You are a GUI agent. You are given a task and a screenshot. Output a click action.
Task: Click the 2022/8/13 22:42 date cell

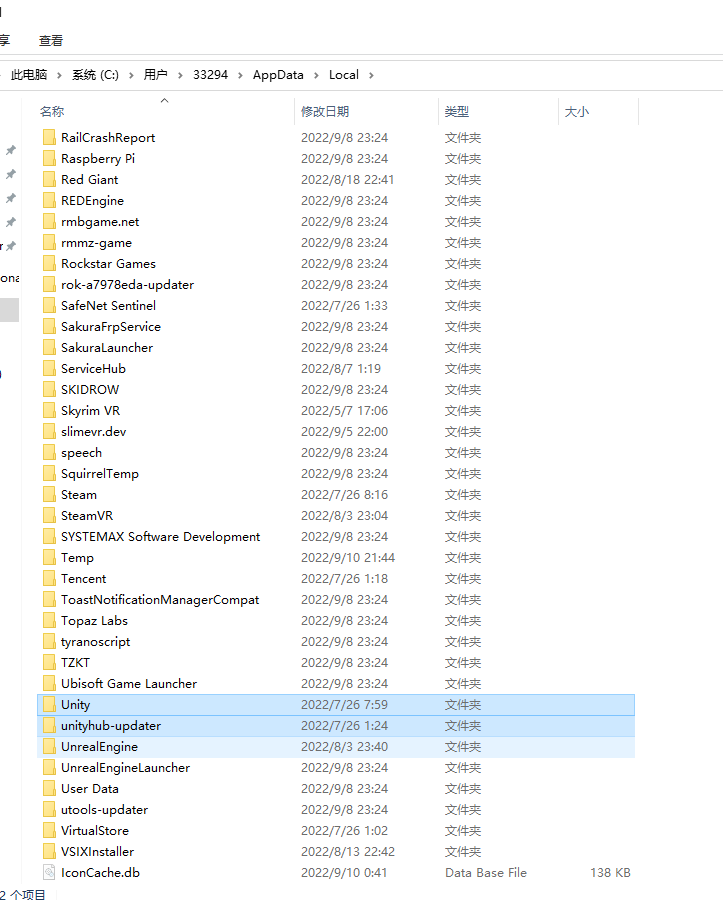[x=348, y=851]
